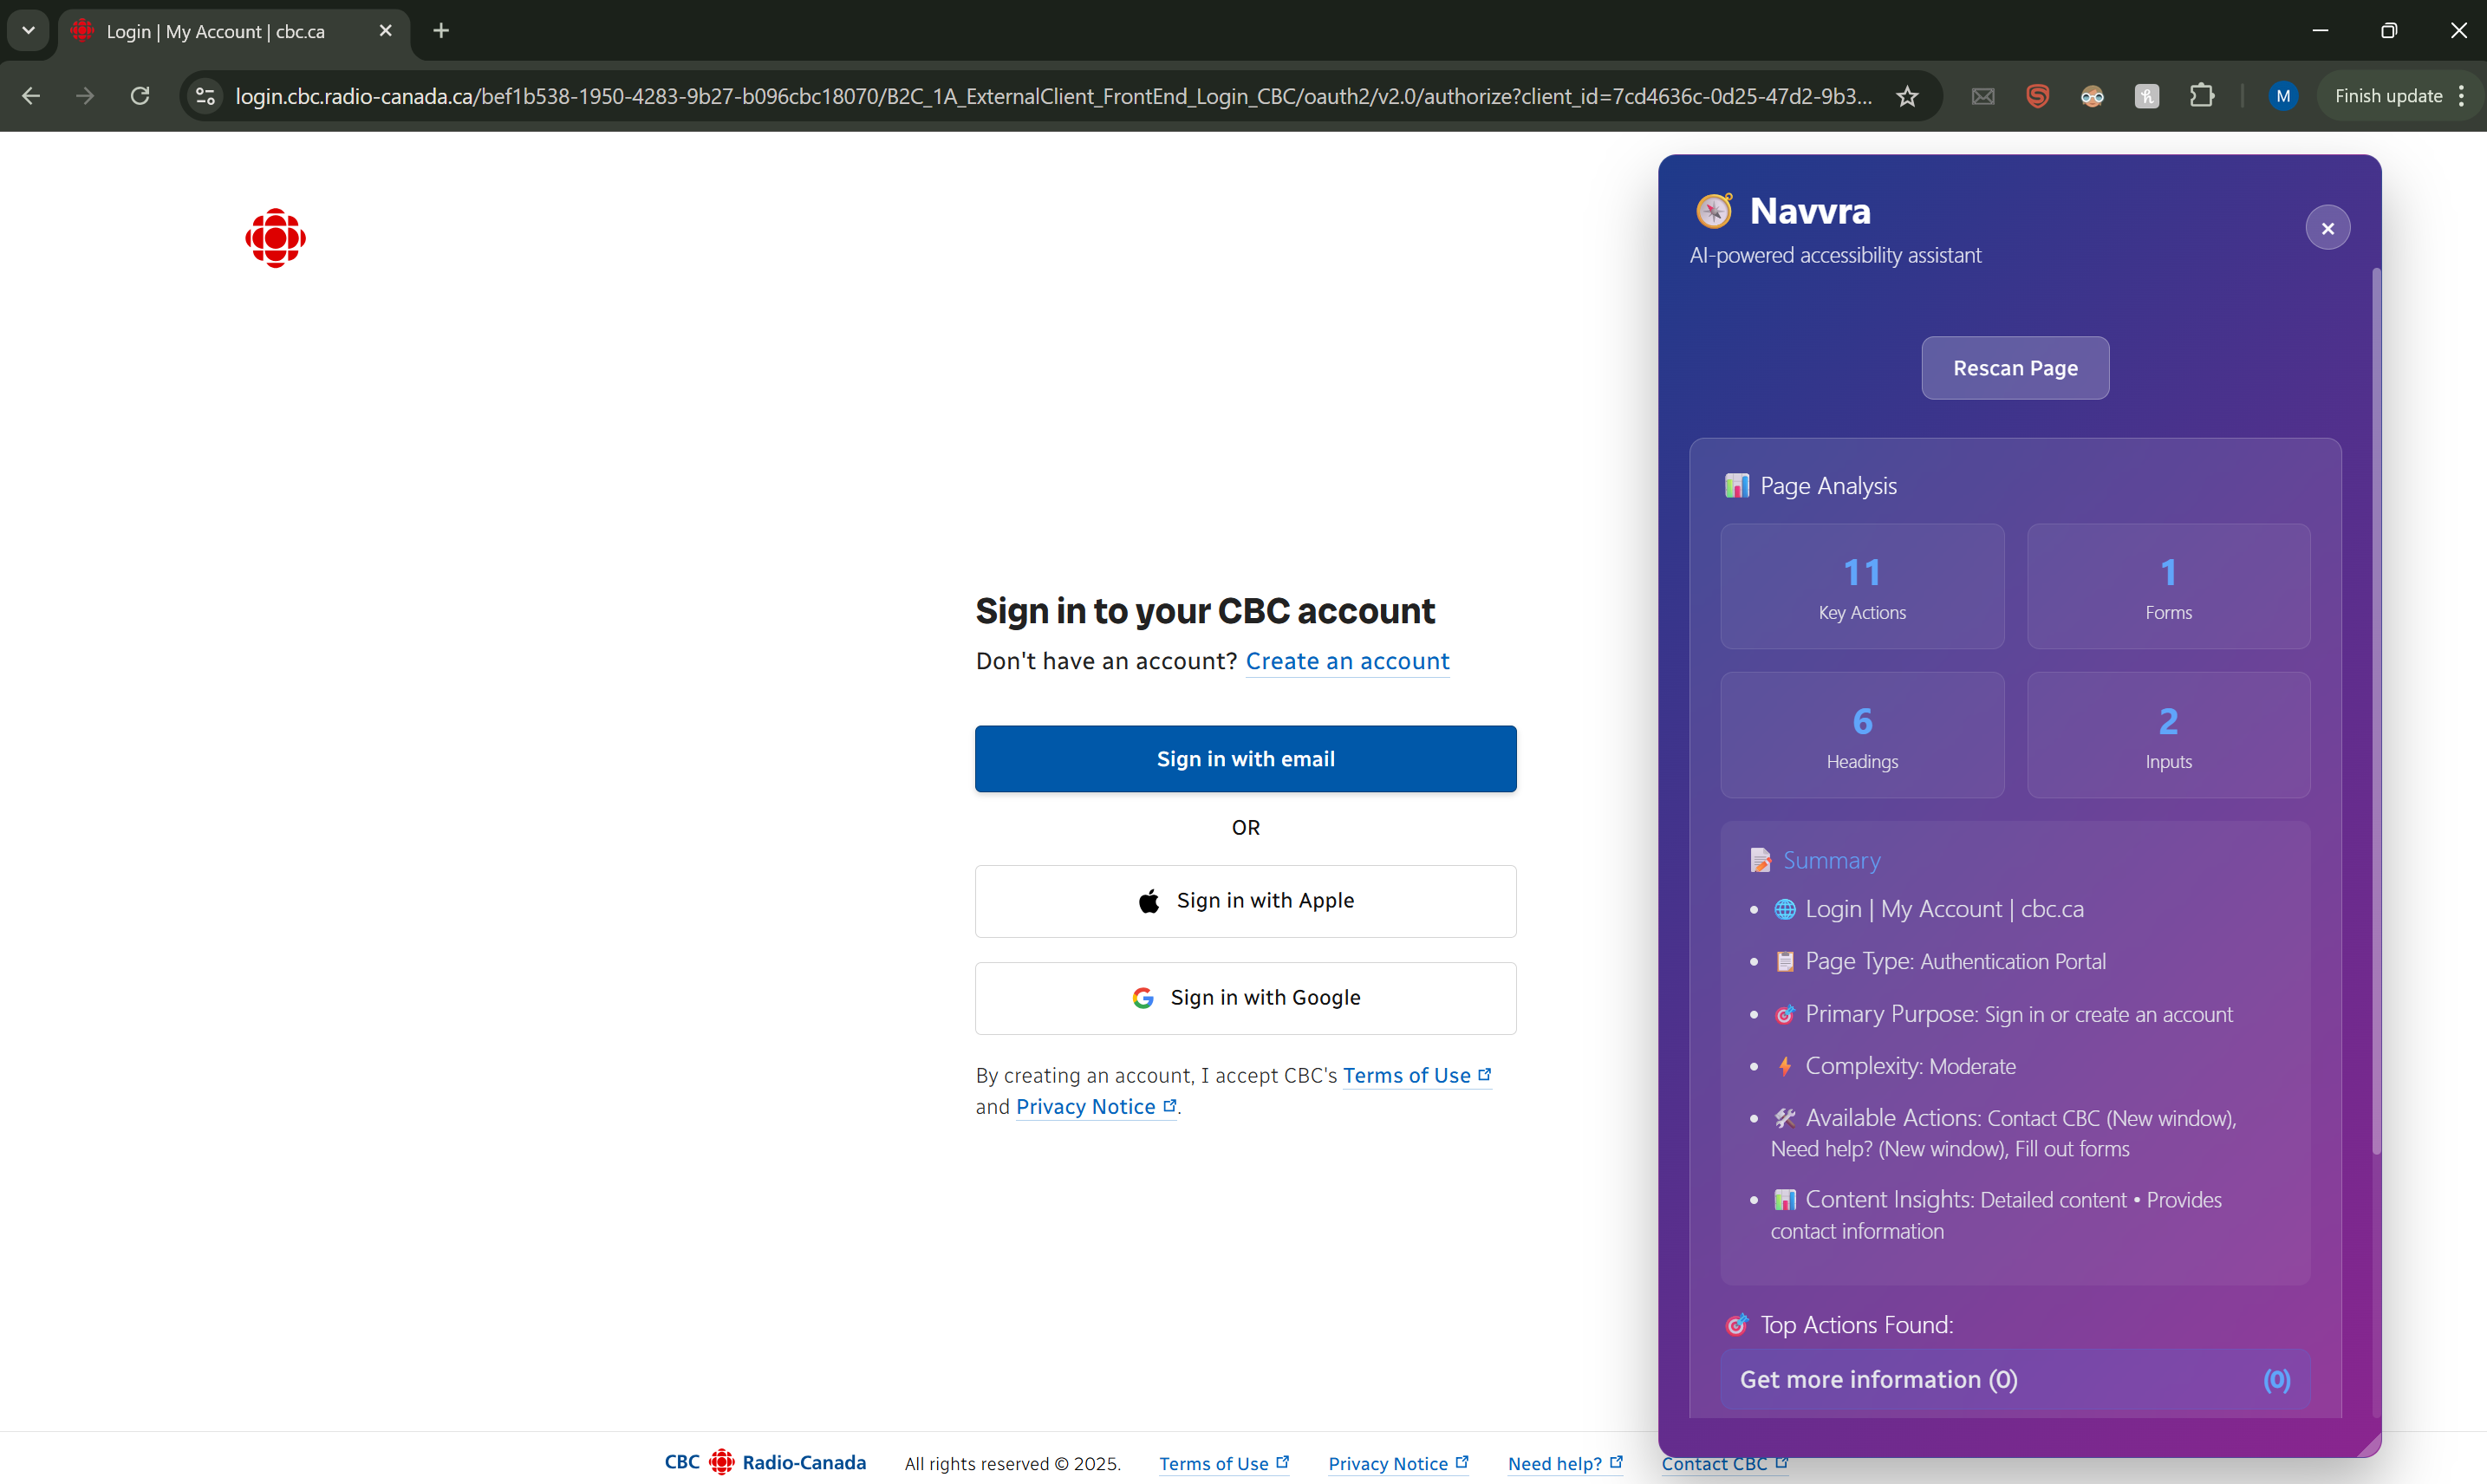Close the Navvra assistant panel
2487x1484 pixels.
(2327, 228)
